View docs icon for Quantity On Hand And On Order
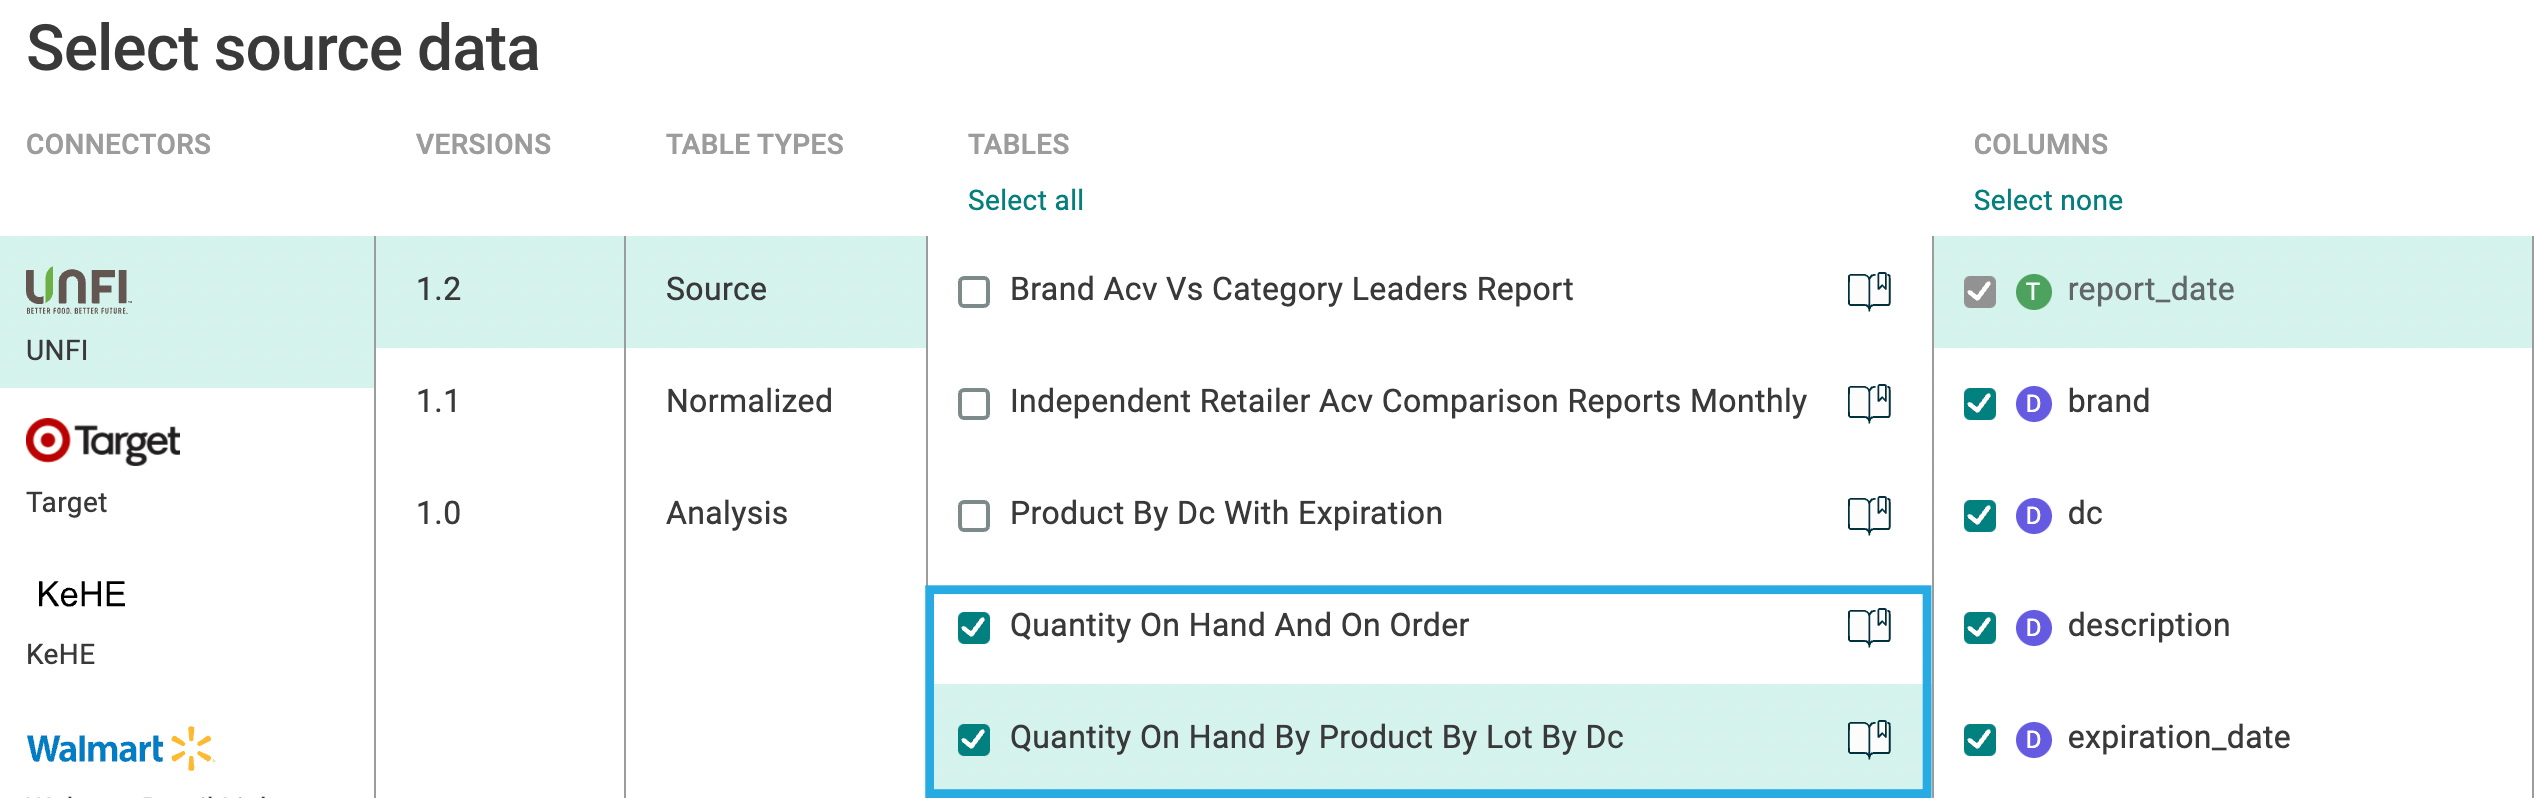 (1868, 627)
